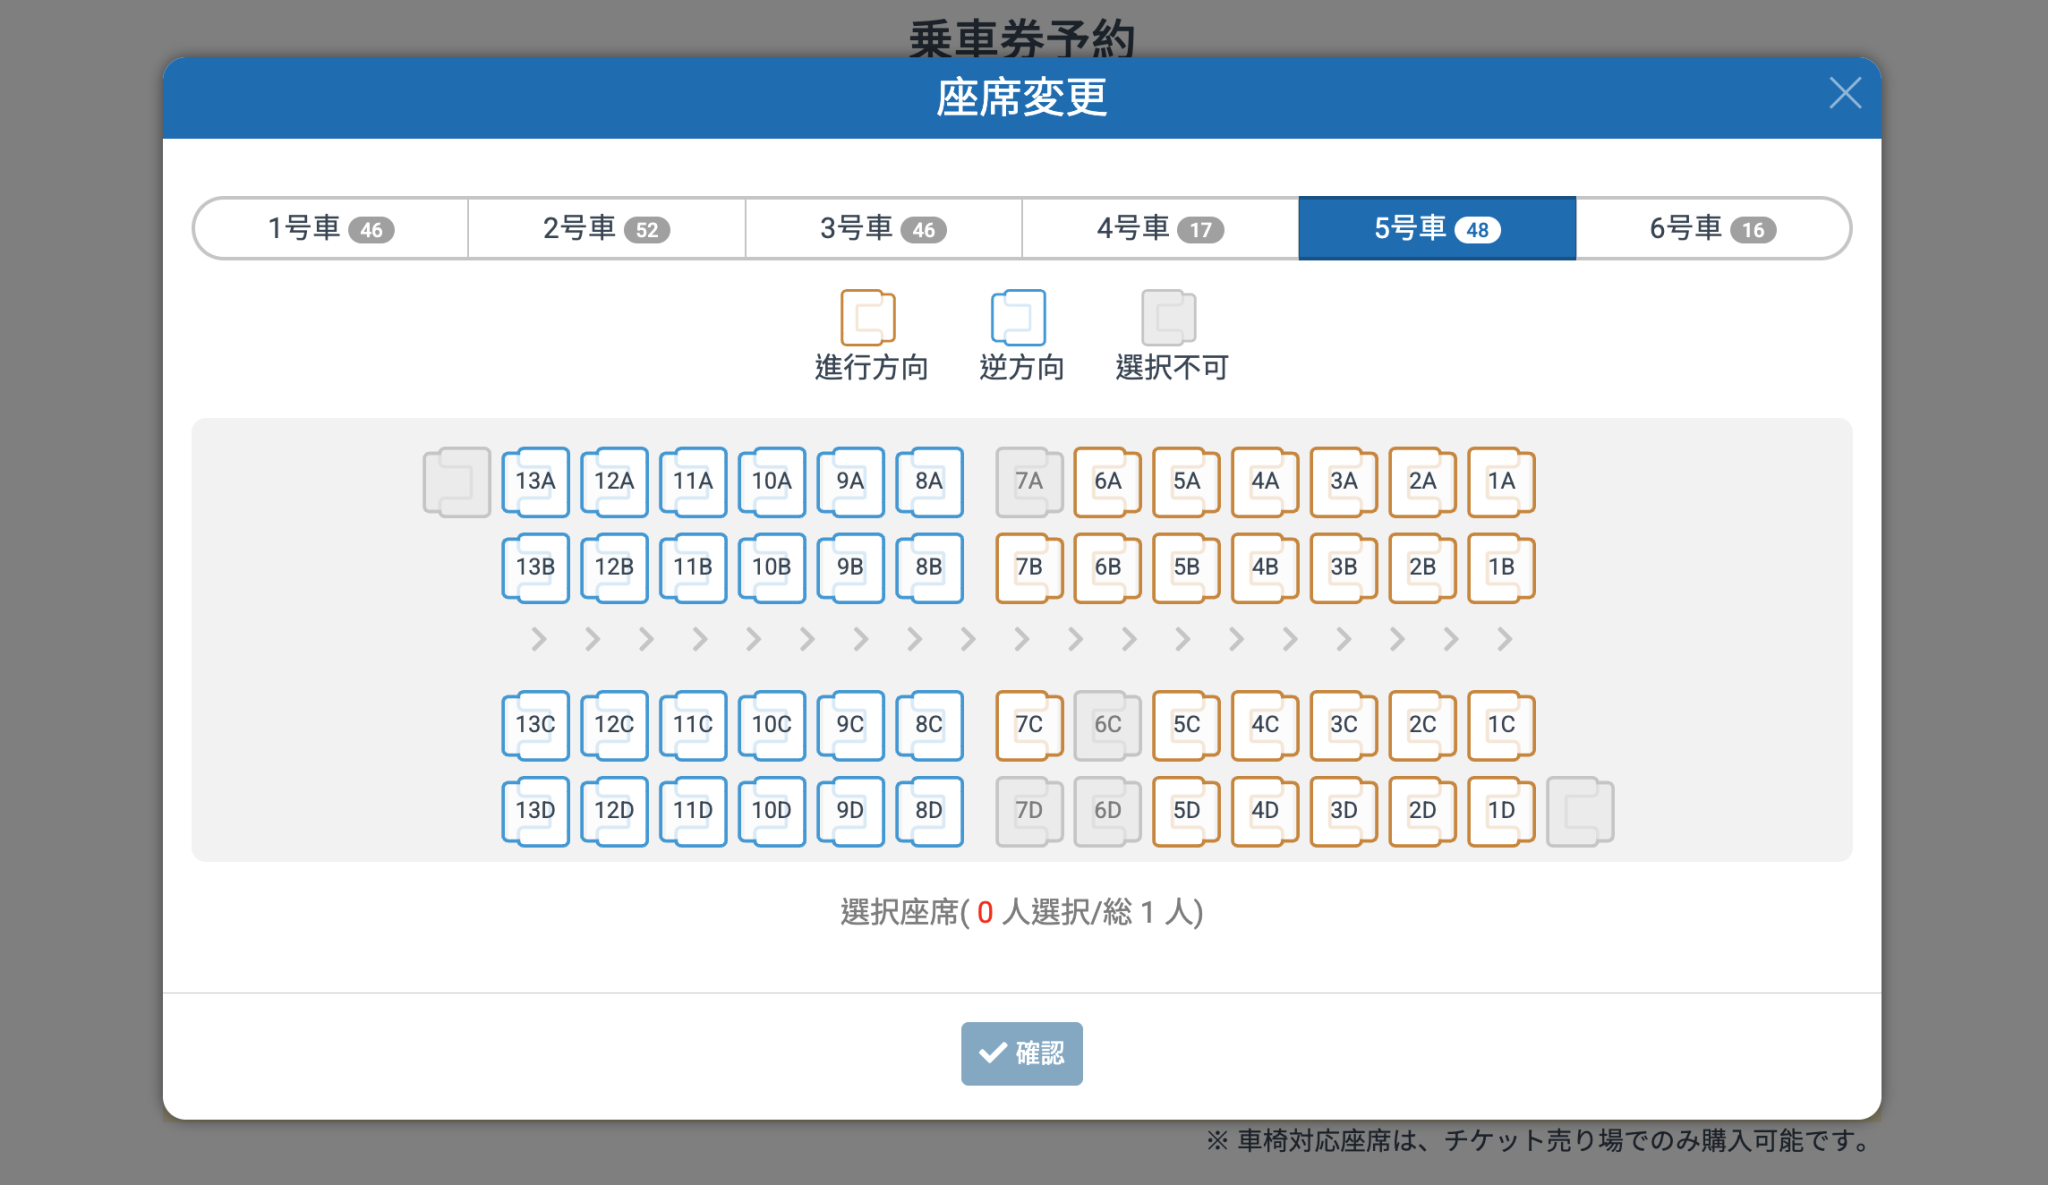Choose seat 5A
Screen dimensions: 2048x1185
(1186, 481)
